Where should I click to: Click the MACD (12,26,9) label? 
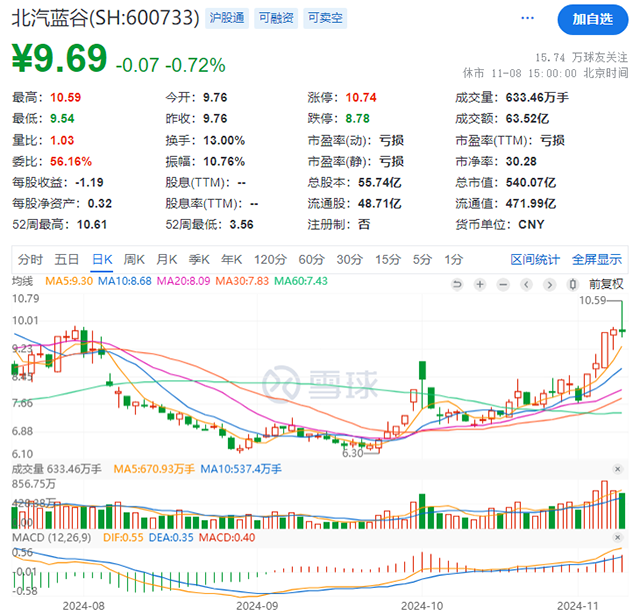click(51, 537)
